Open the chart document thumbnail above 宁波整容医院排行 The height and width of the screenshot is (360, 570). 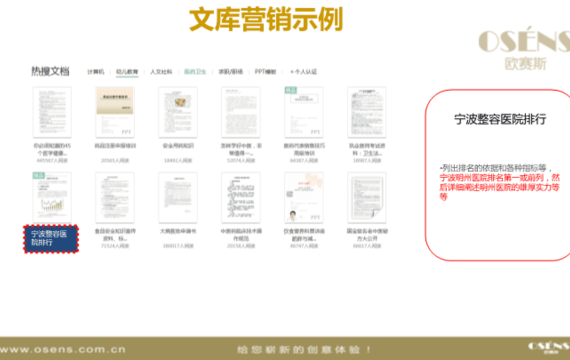click(x=52, y=197)
